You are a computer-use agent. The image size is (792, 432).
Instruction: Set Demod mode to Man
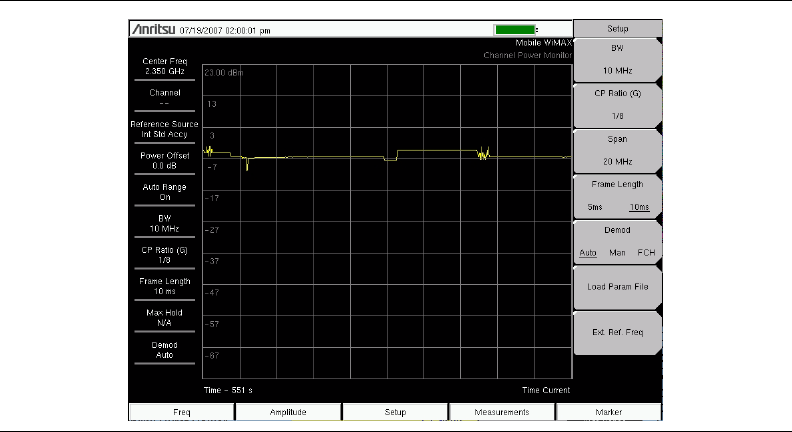click(617, 253)
